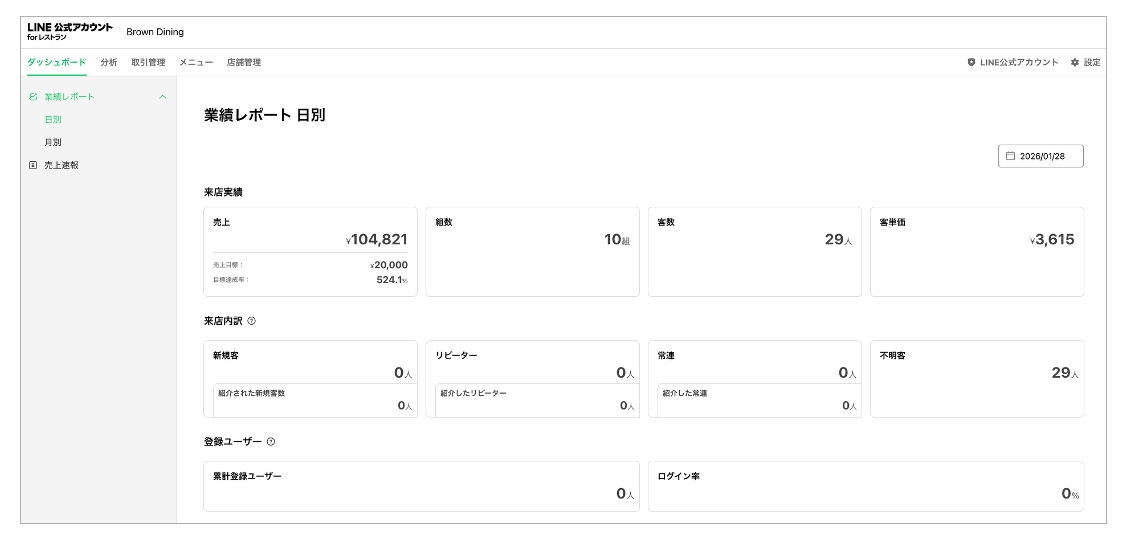1127x547 pixels.
Task: Open the 取引管理 tab
Action: point(148,62)
